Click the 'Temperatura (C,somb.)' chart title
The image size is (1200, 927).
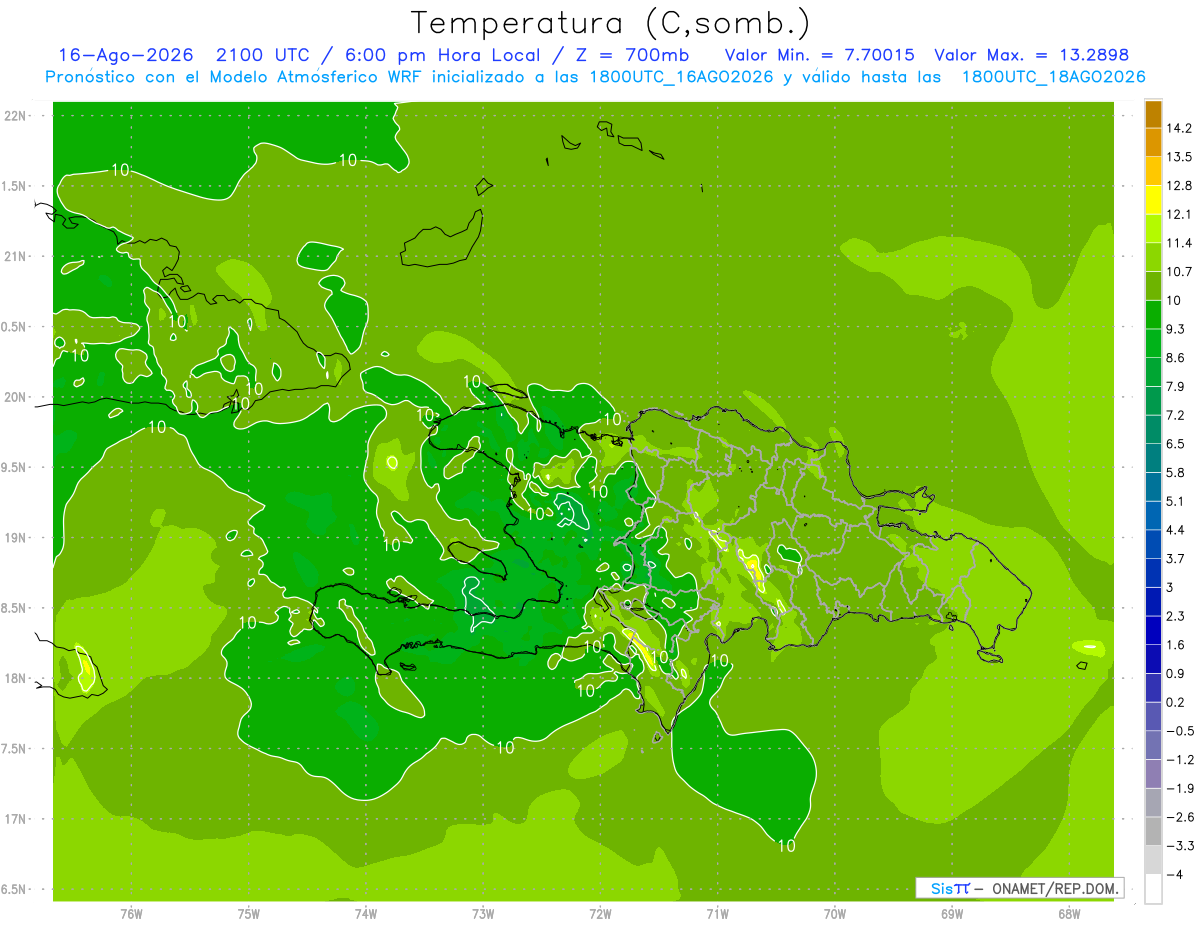coord(610,23)
